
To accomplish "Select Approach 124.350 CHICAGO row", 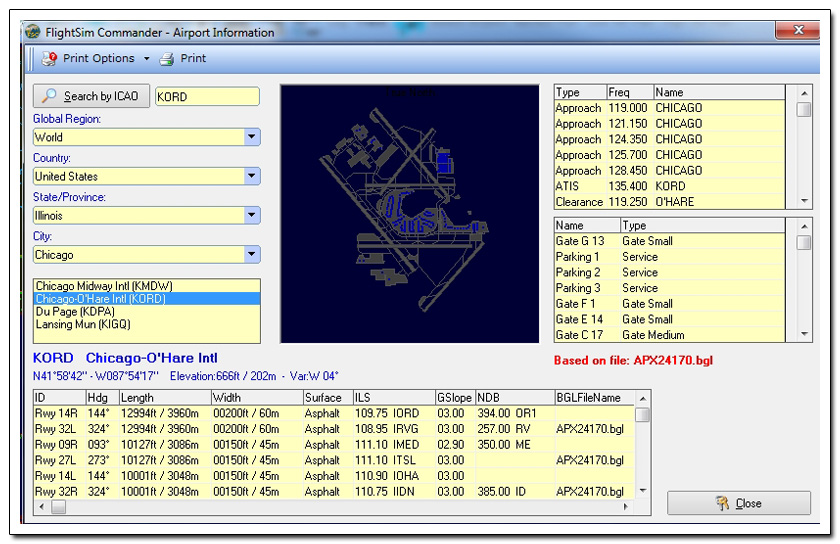I will coord(670,139).
